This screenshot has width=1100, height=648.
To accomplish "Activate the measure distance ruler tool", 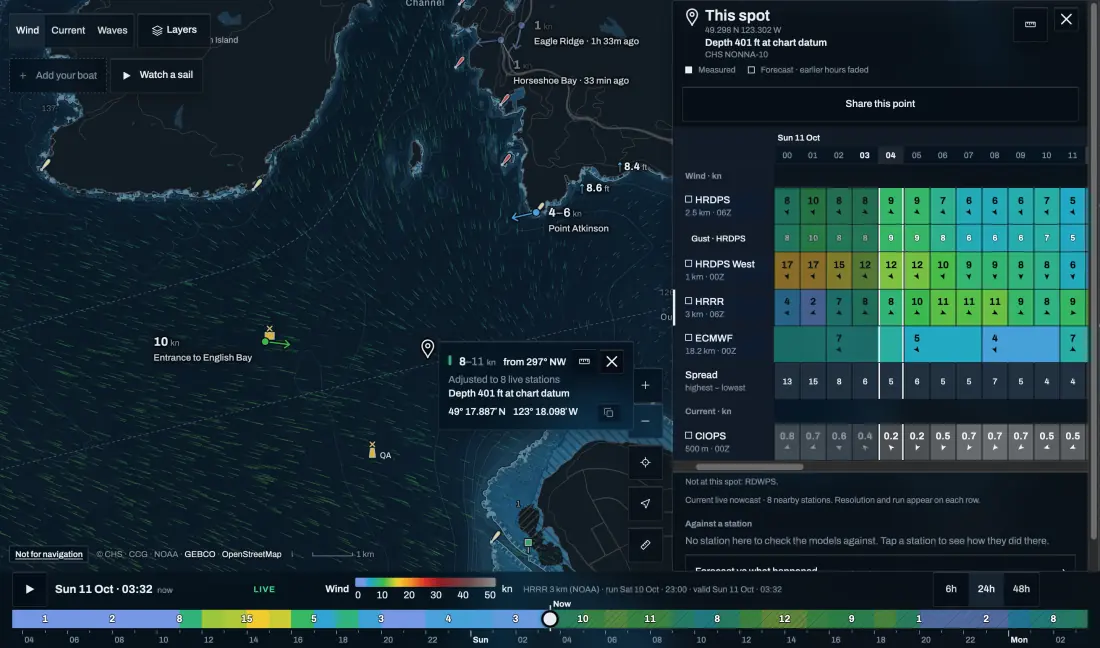I will [x=645, y=545].
